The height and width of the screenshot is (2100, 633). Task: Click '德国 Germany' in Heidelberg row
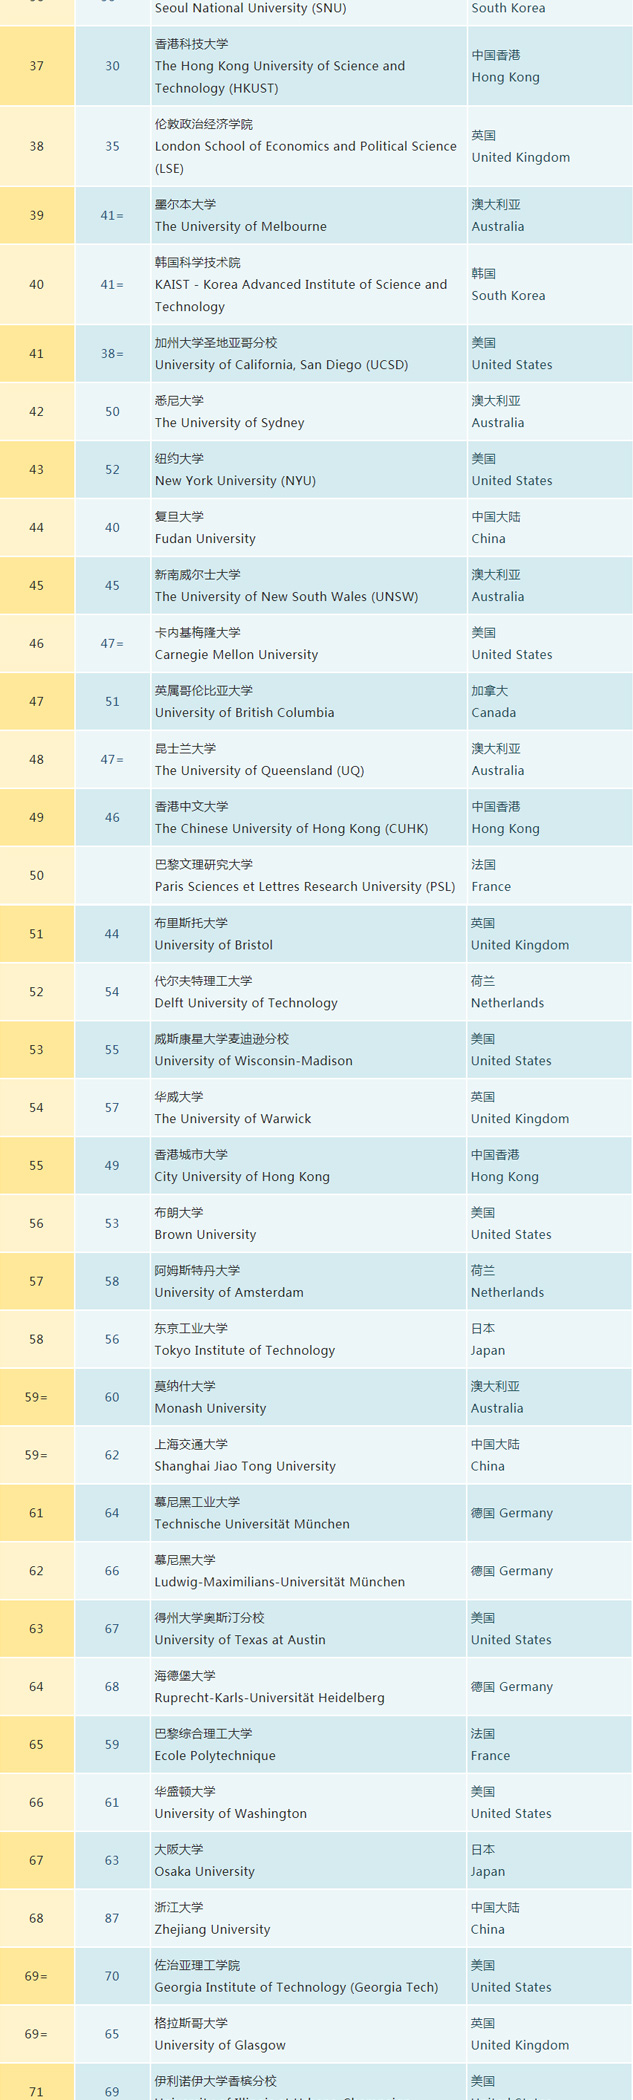coord(512,1688)
